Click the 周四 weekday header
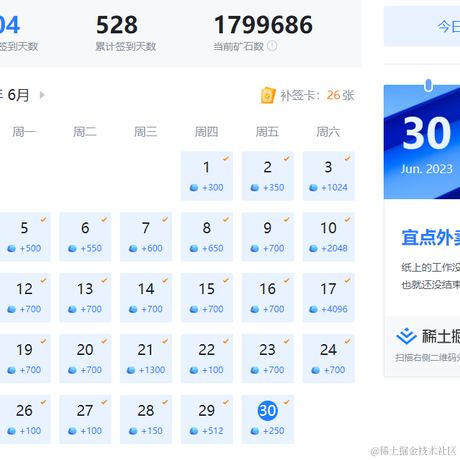The width and height of the screenshot is (460, 460). coord(207,132)
